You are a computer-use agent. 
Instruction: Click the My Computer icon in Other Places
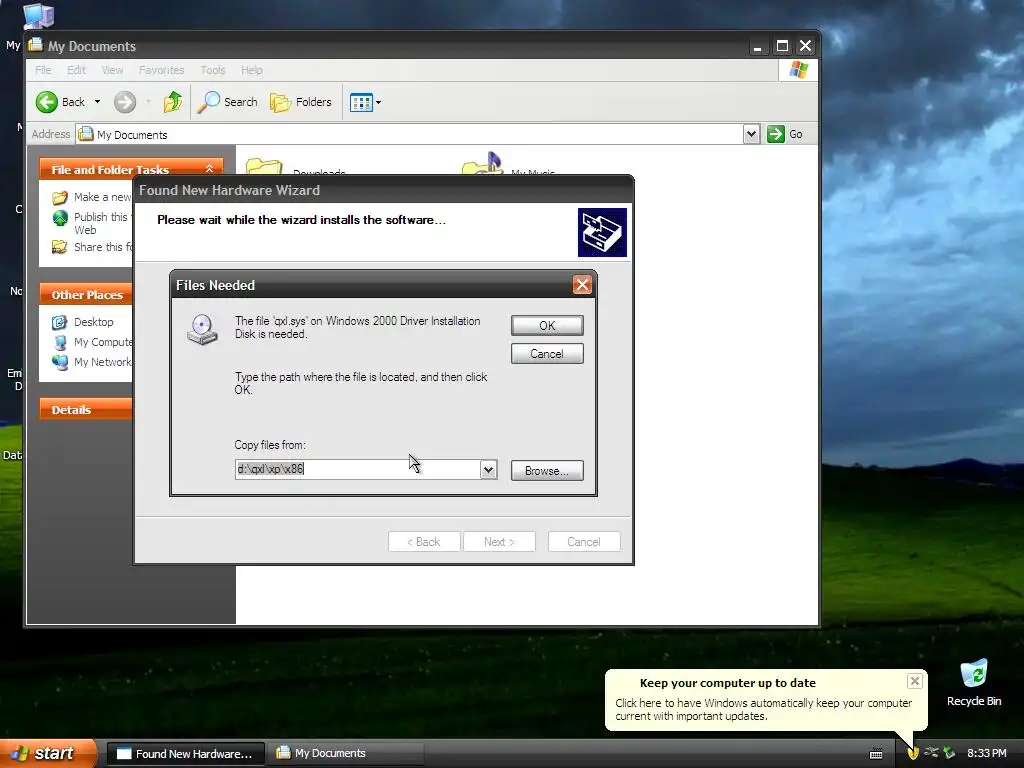pos(59,342)
